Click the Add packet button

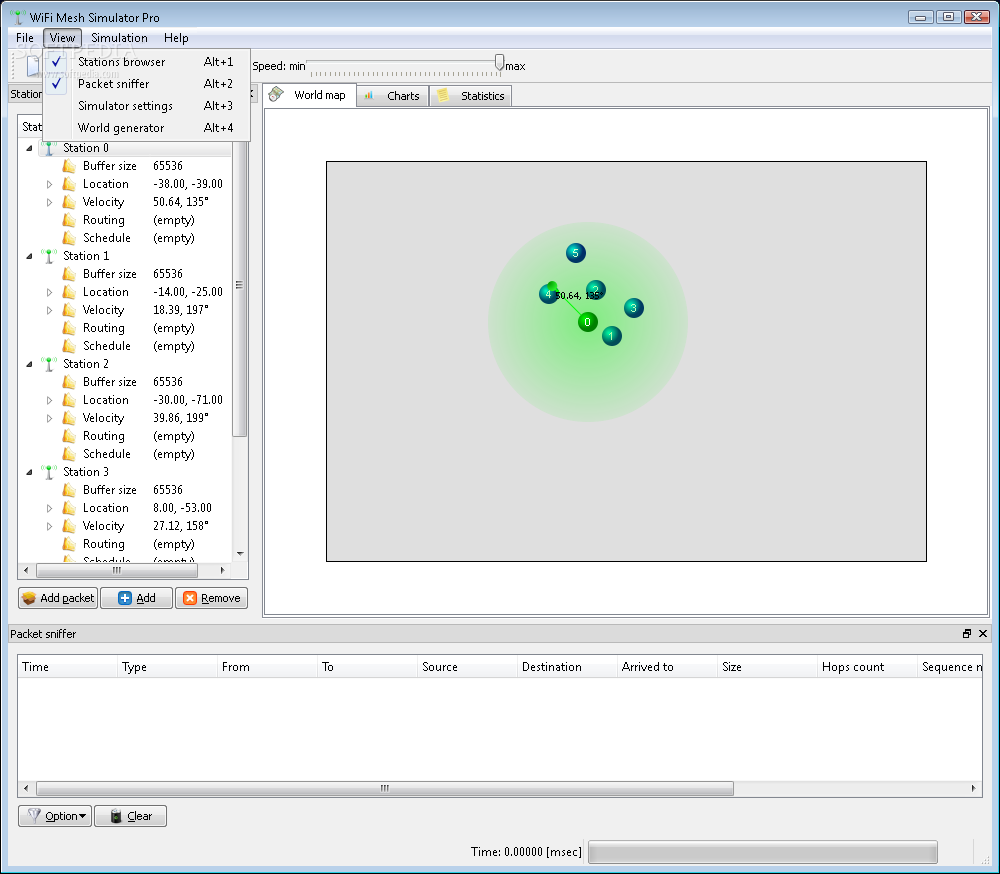click(58, 598)
